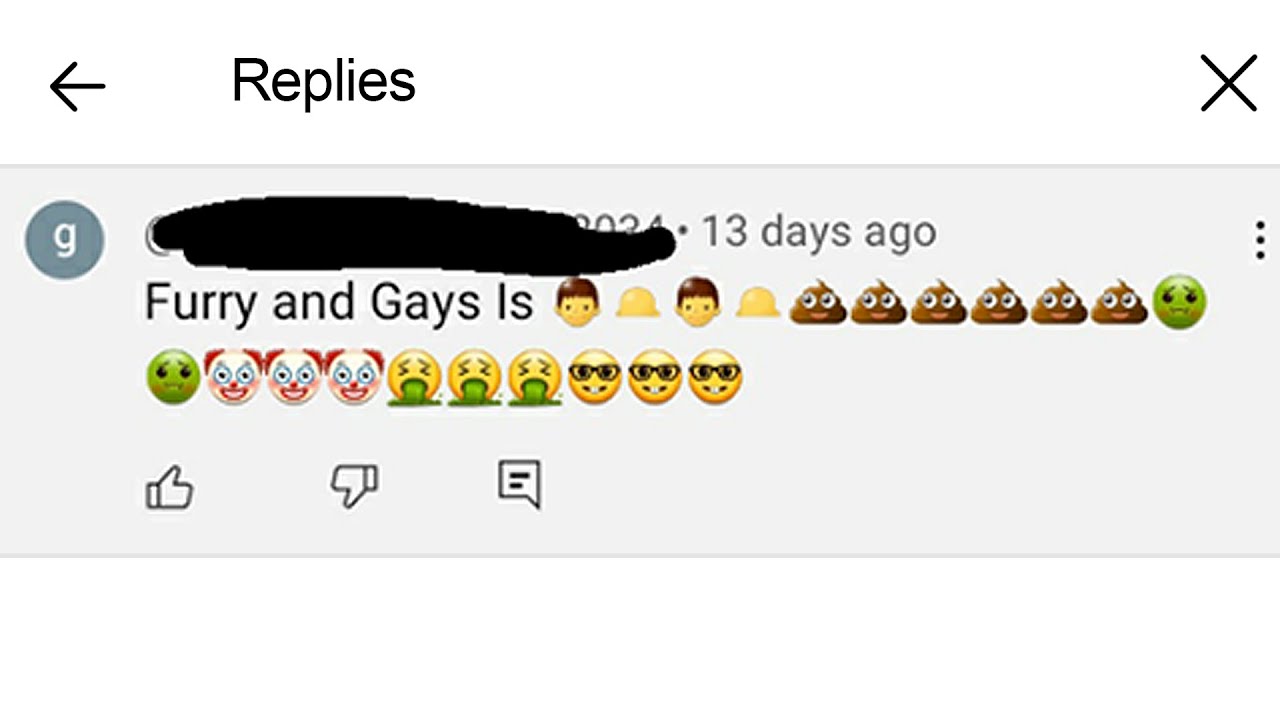Open the reply speech-bubble icon
The height and width of the screenshot is (720, 1280).
click(x=520, y=485)
